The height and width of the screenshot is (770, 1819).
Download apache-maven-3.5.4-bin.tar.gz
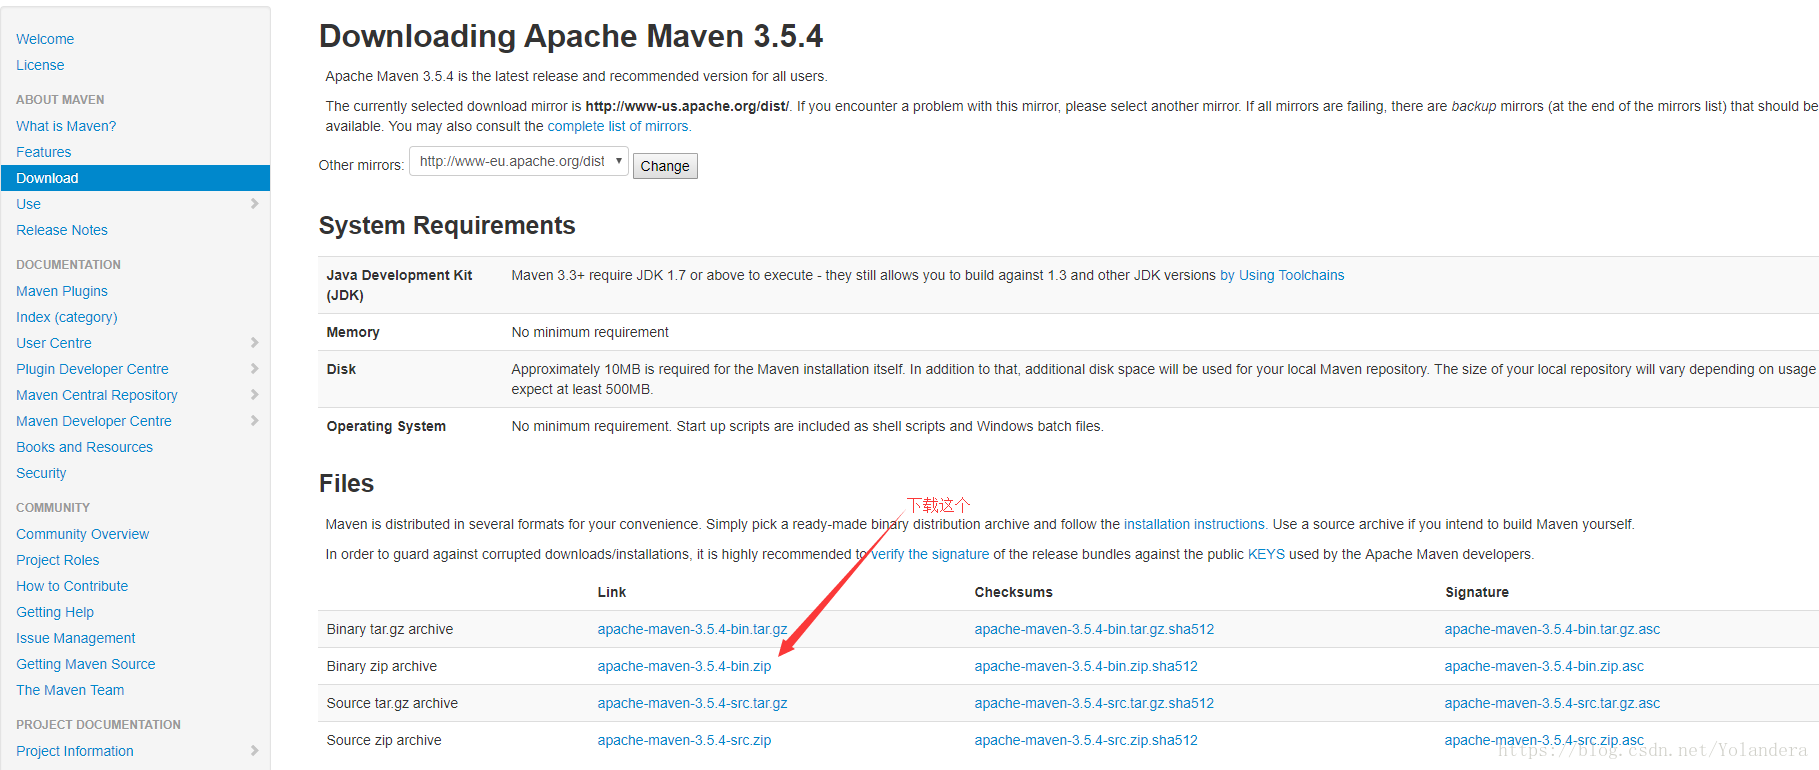[692, 629]
